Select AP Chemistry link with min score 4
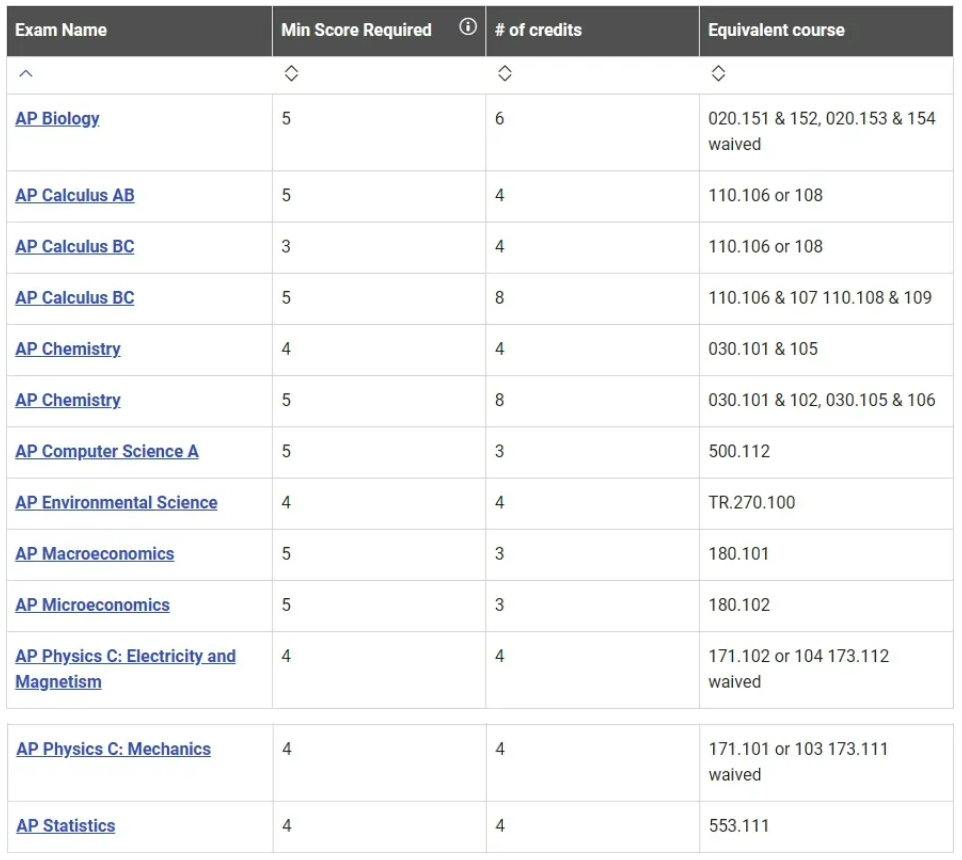This screenshot has width=962, height=860. point(67,348)
